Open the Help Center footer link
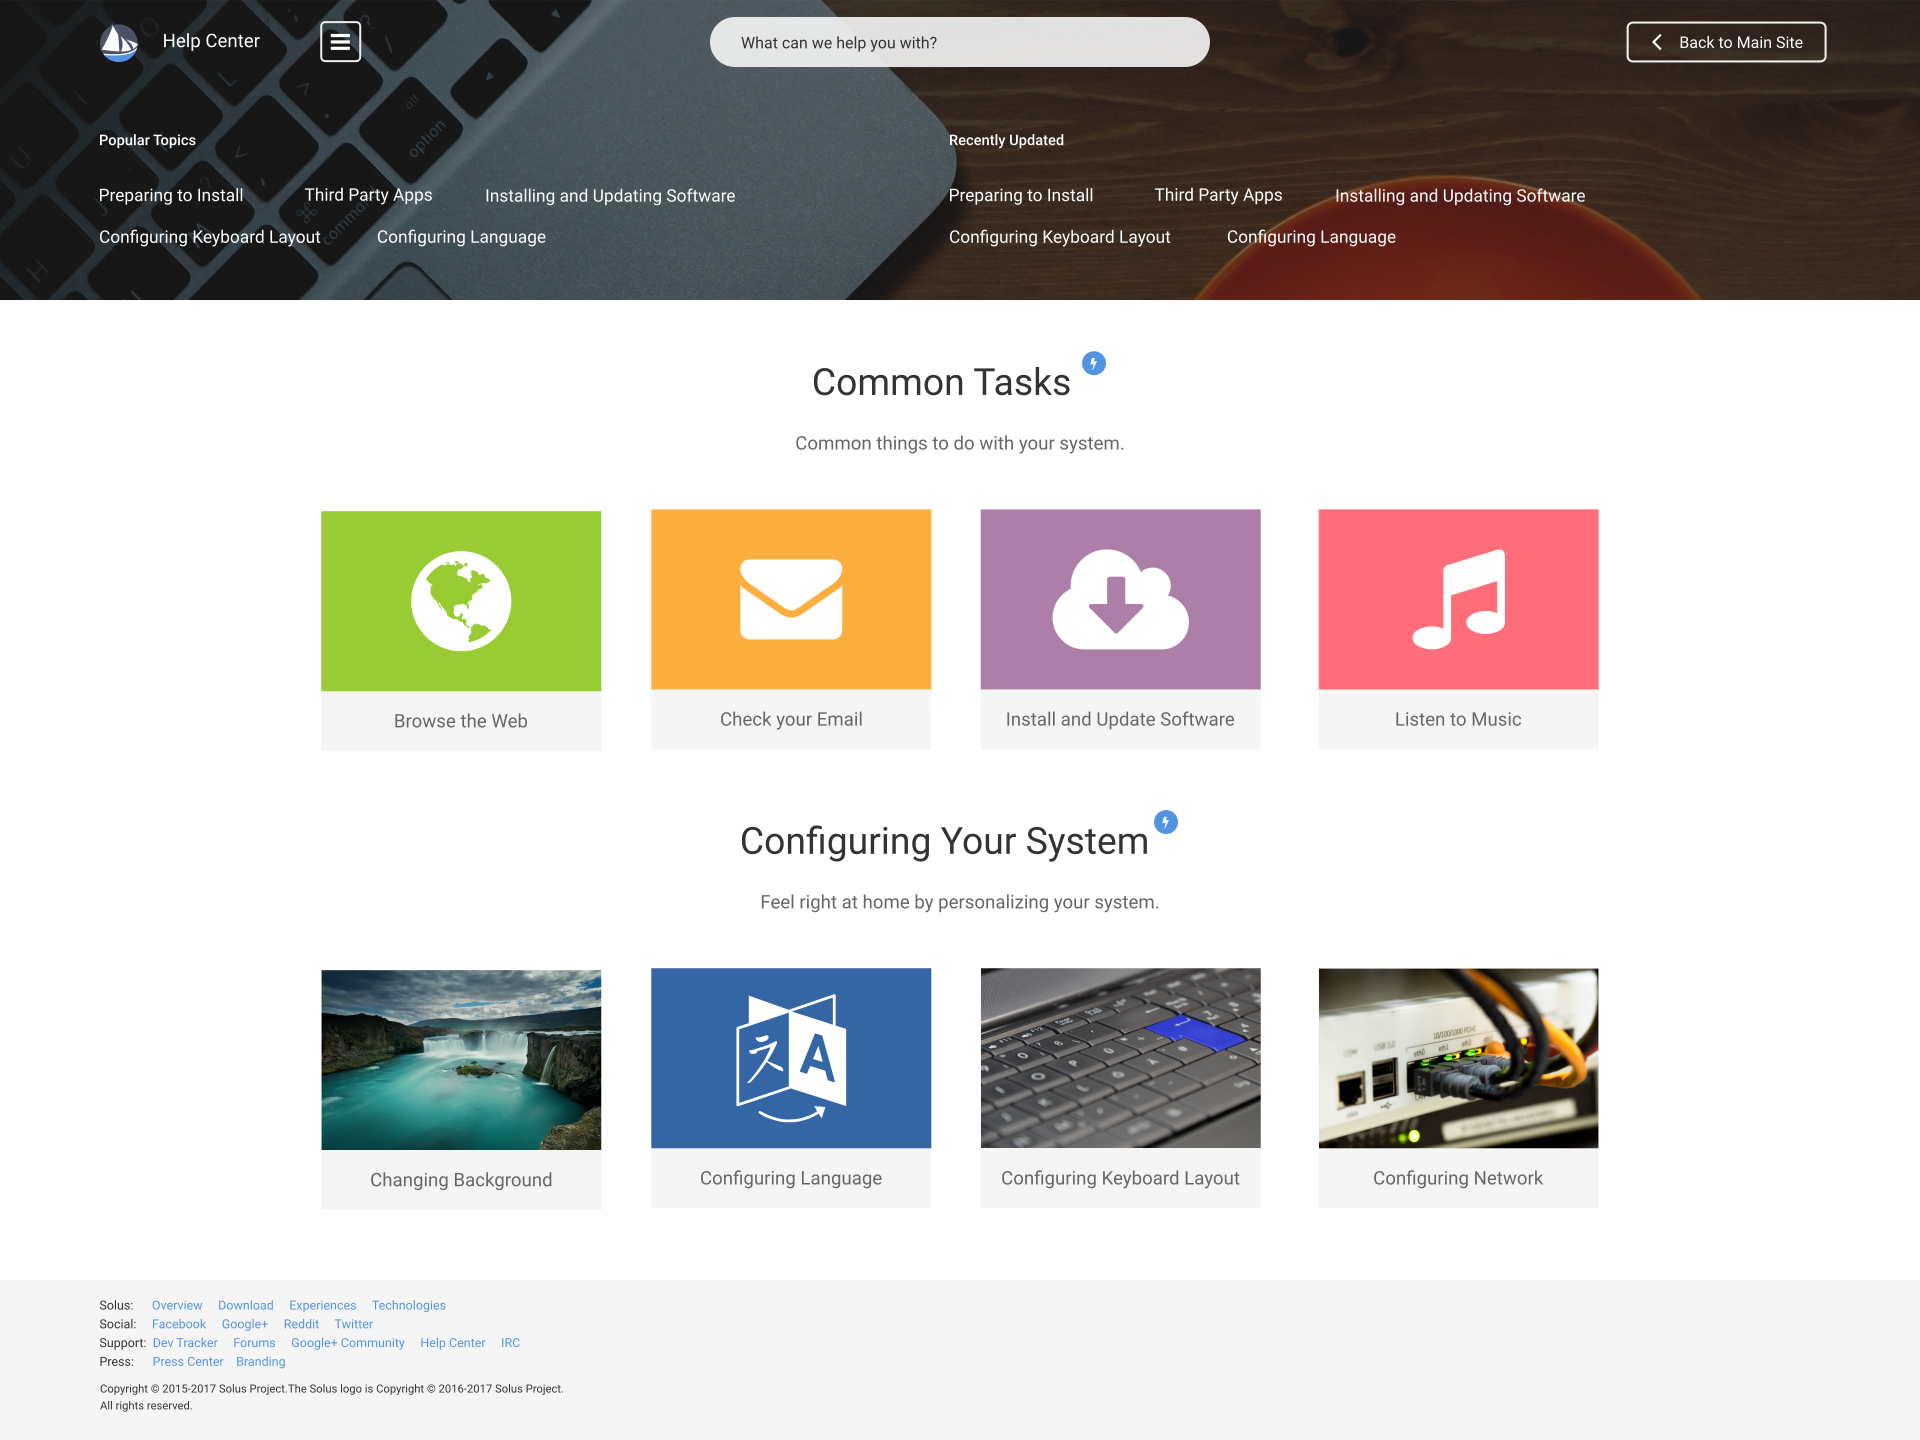Image resolution: width=1920 pixels, height=1440 pixels. (x=453, y=1343)
